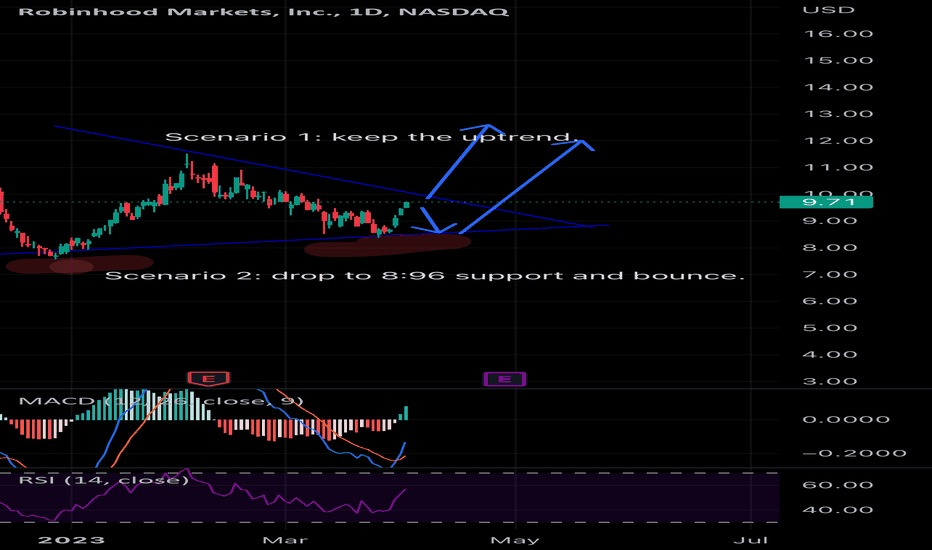Click the 9.00 price axis label
Screen dimensions: 932x550
tap(830, 221)
